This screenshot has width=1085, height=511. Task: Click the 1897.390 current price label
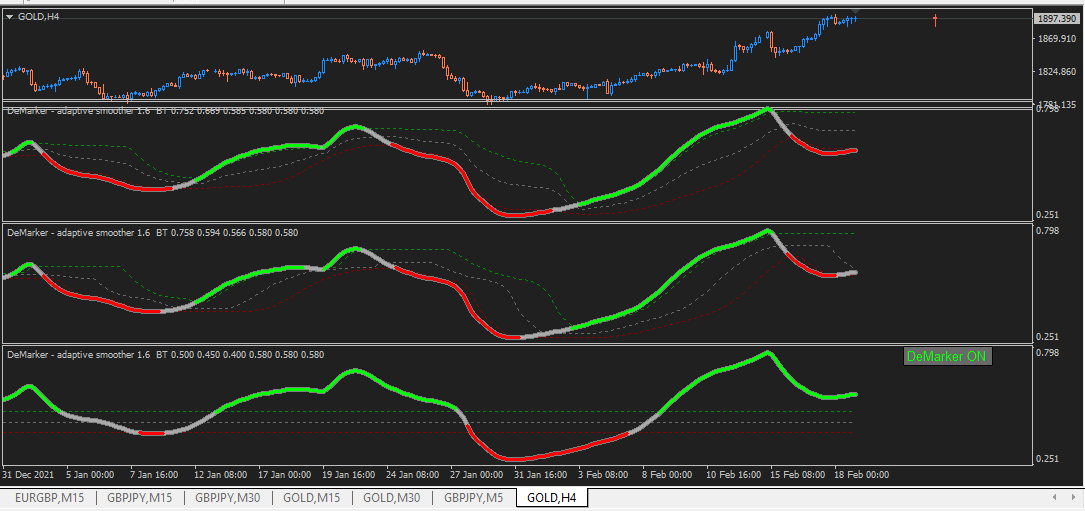click(1056, 19)
